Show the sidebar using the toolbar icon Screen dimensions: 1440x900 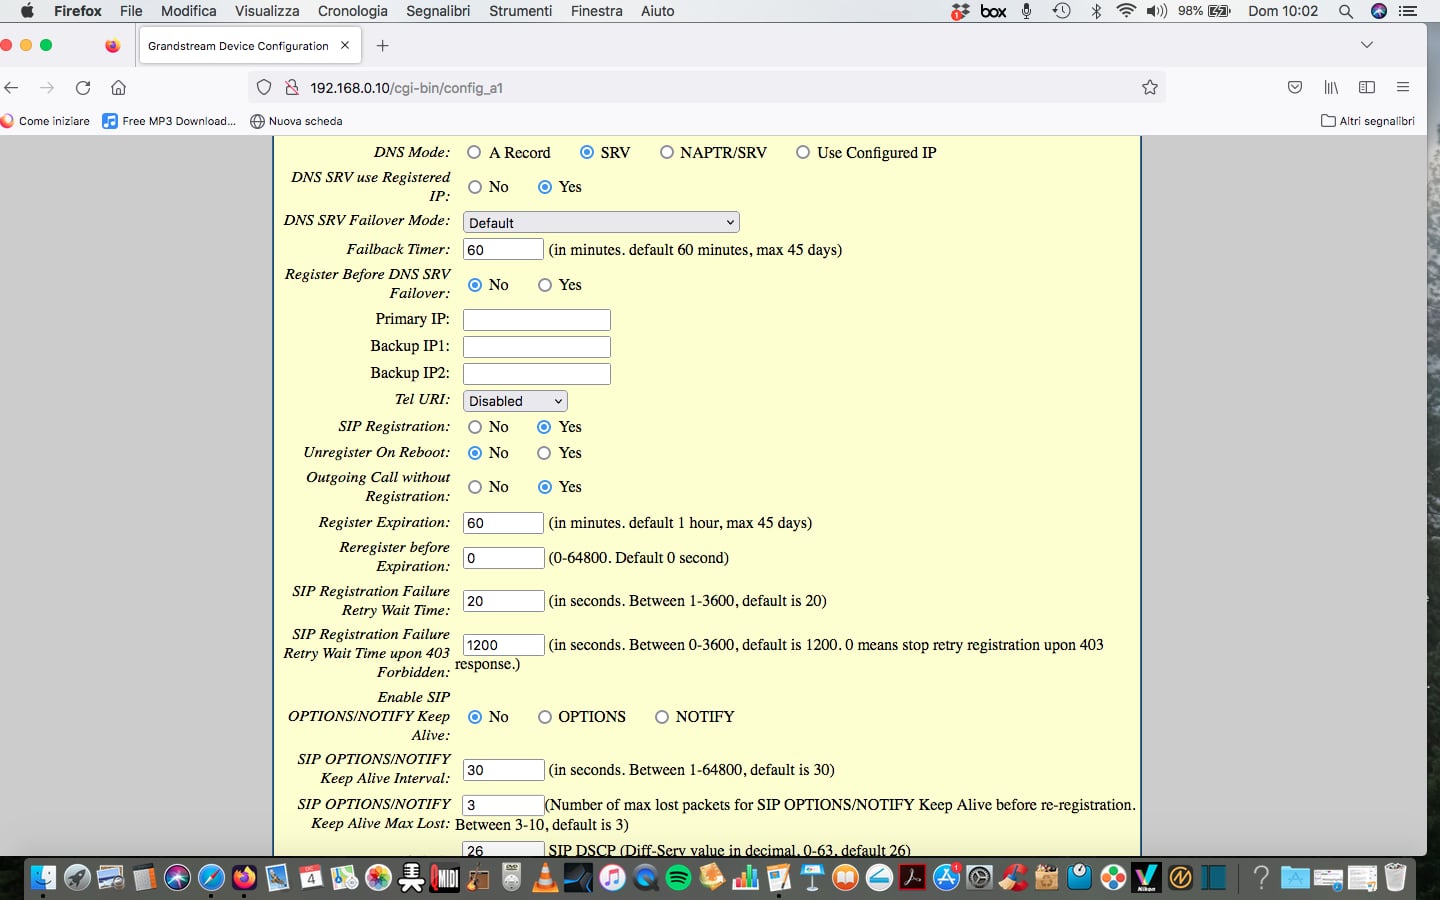click(1367, 88)
